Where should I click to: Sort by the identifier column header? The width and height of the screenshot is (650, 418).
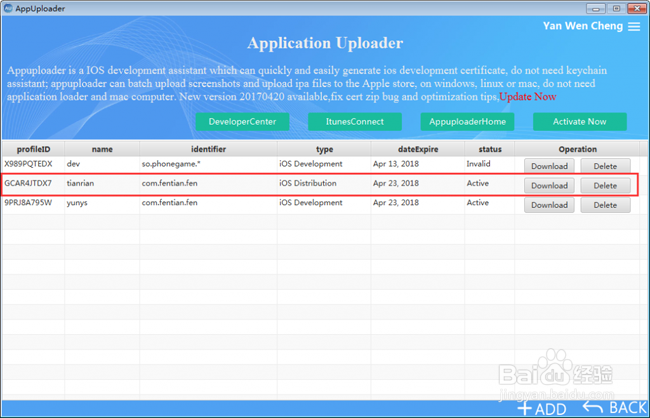pos(208,149)
